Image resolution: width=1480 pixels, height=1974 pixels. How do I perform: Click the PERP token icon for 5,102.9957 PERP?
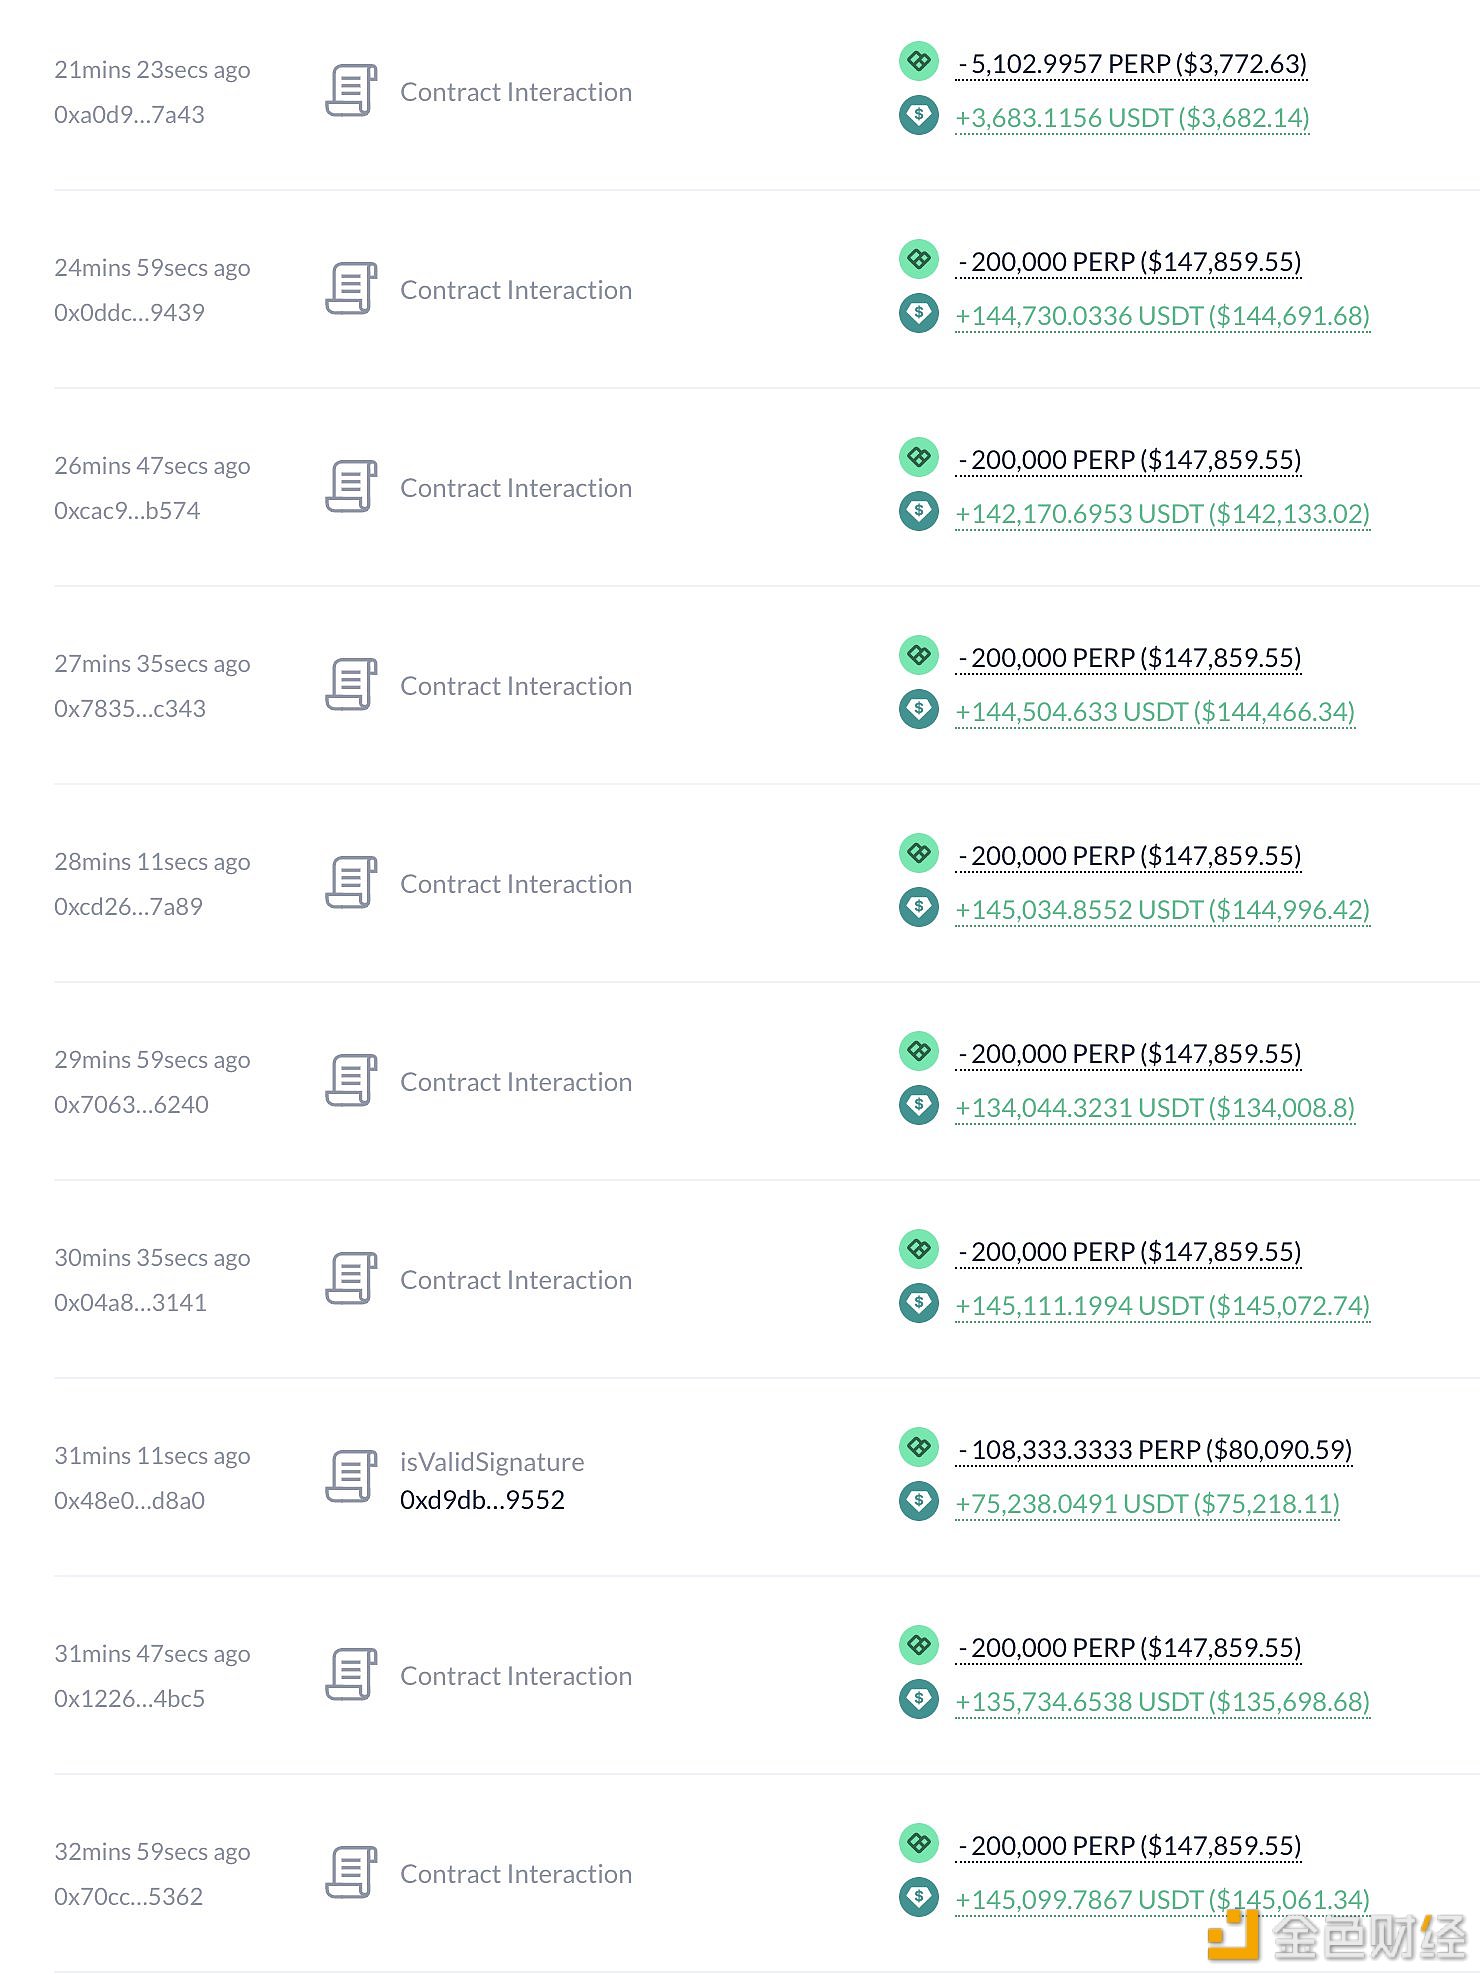(918, 61)
